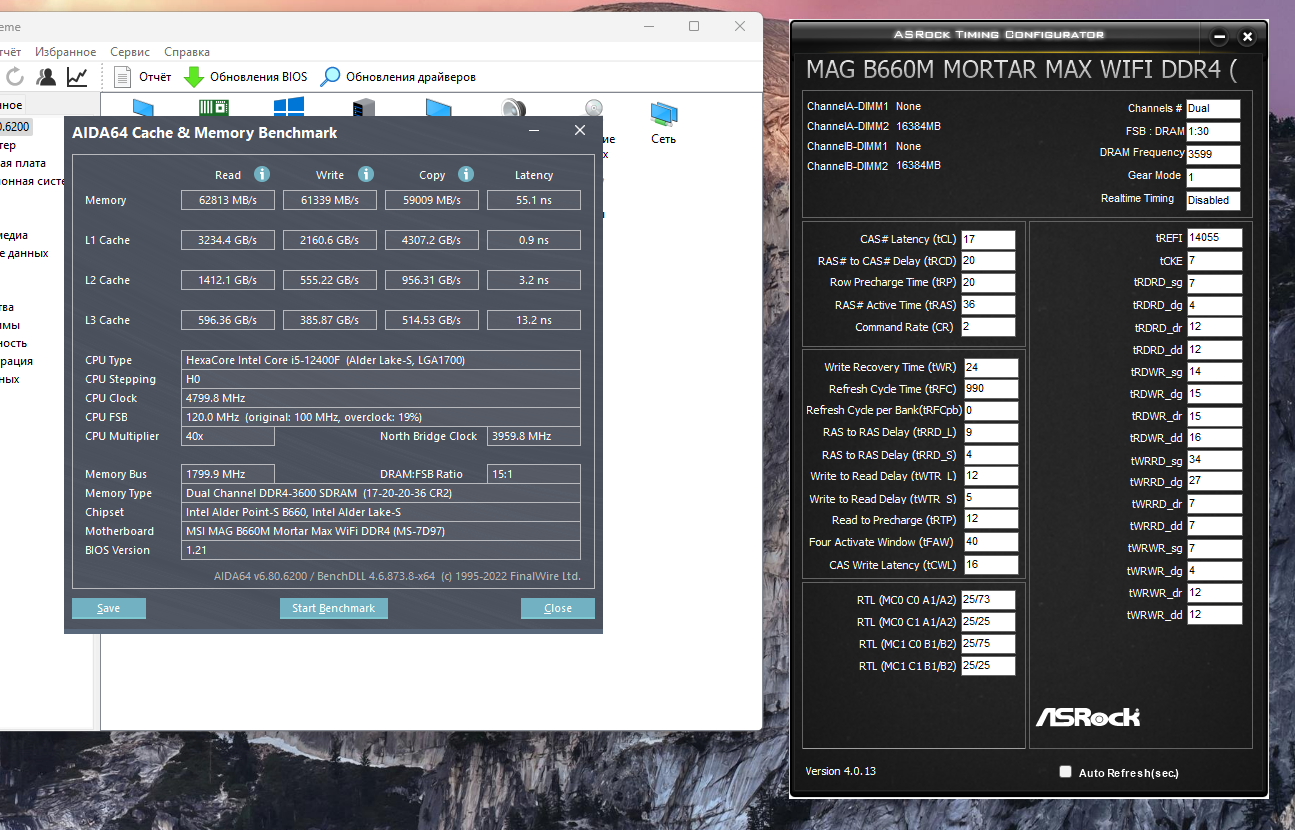1295x830 pixels.
Task: Click the Command Rate (CR) field
Action: (x=988, y=327)
